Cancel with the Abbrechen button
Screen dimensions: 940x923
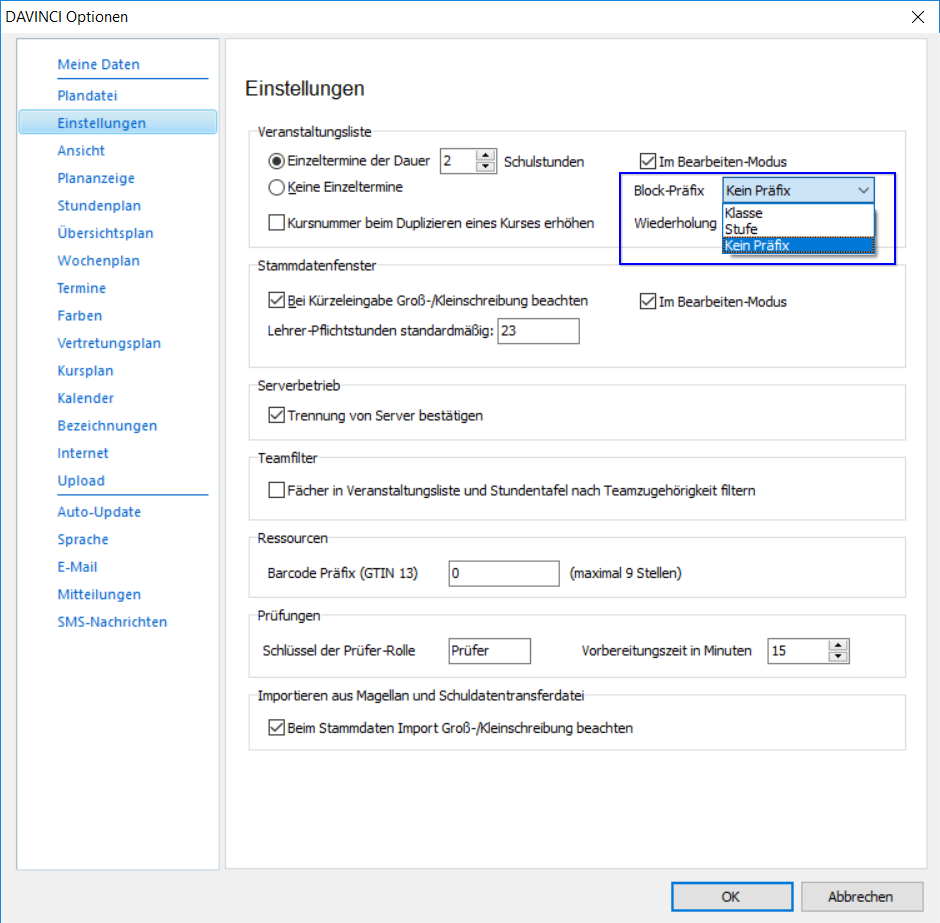pyautogui.click(x=861, y=897)
